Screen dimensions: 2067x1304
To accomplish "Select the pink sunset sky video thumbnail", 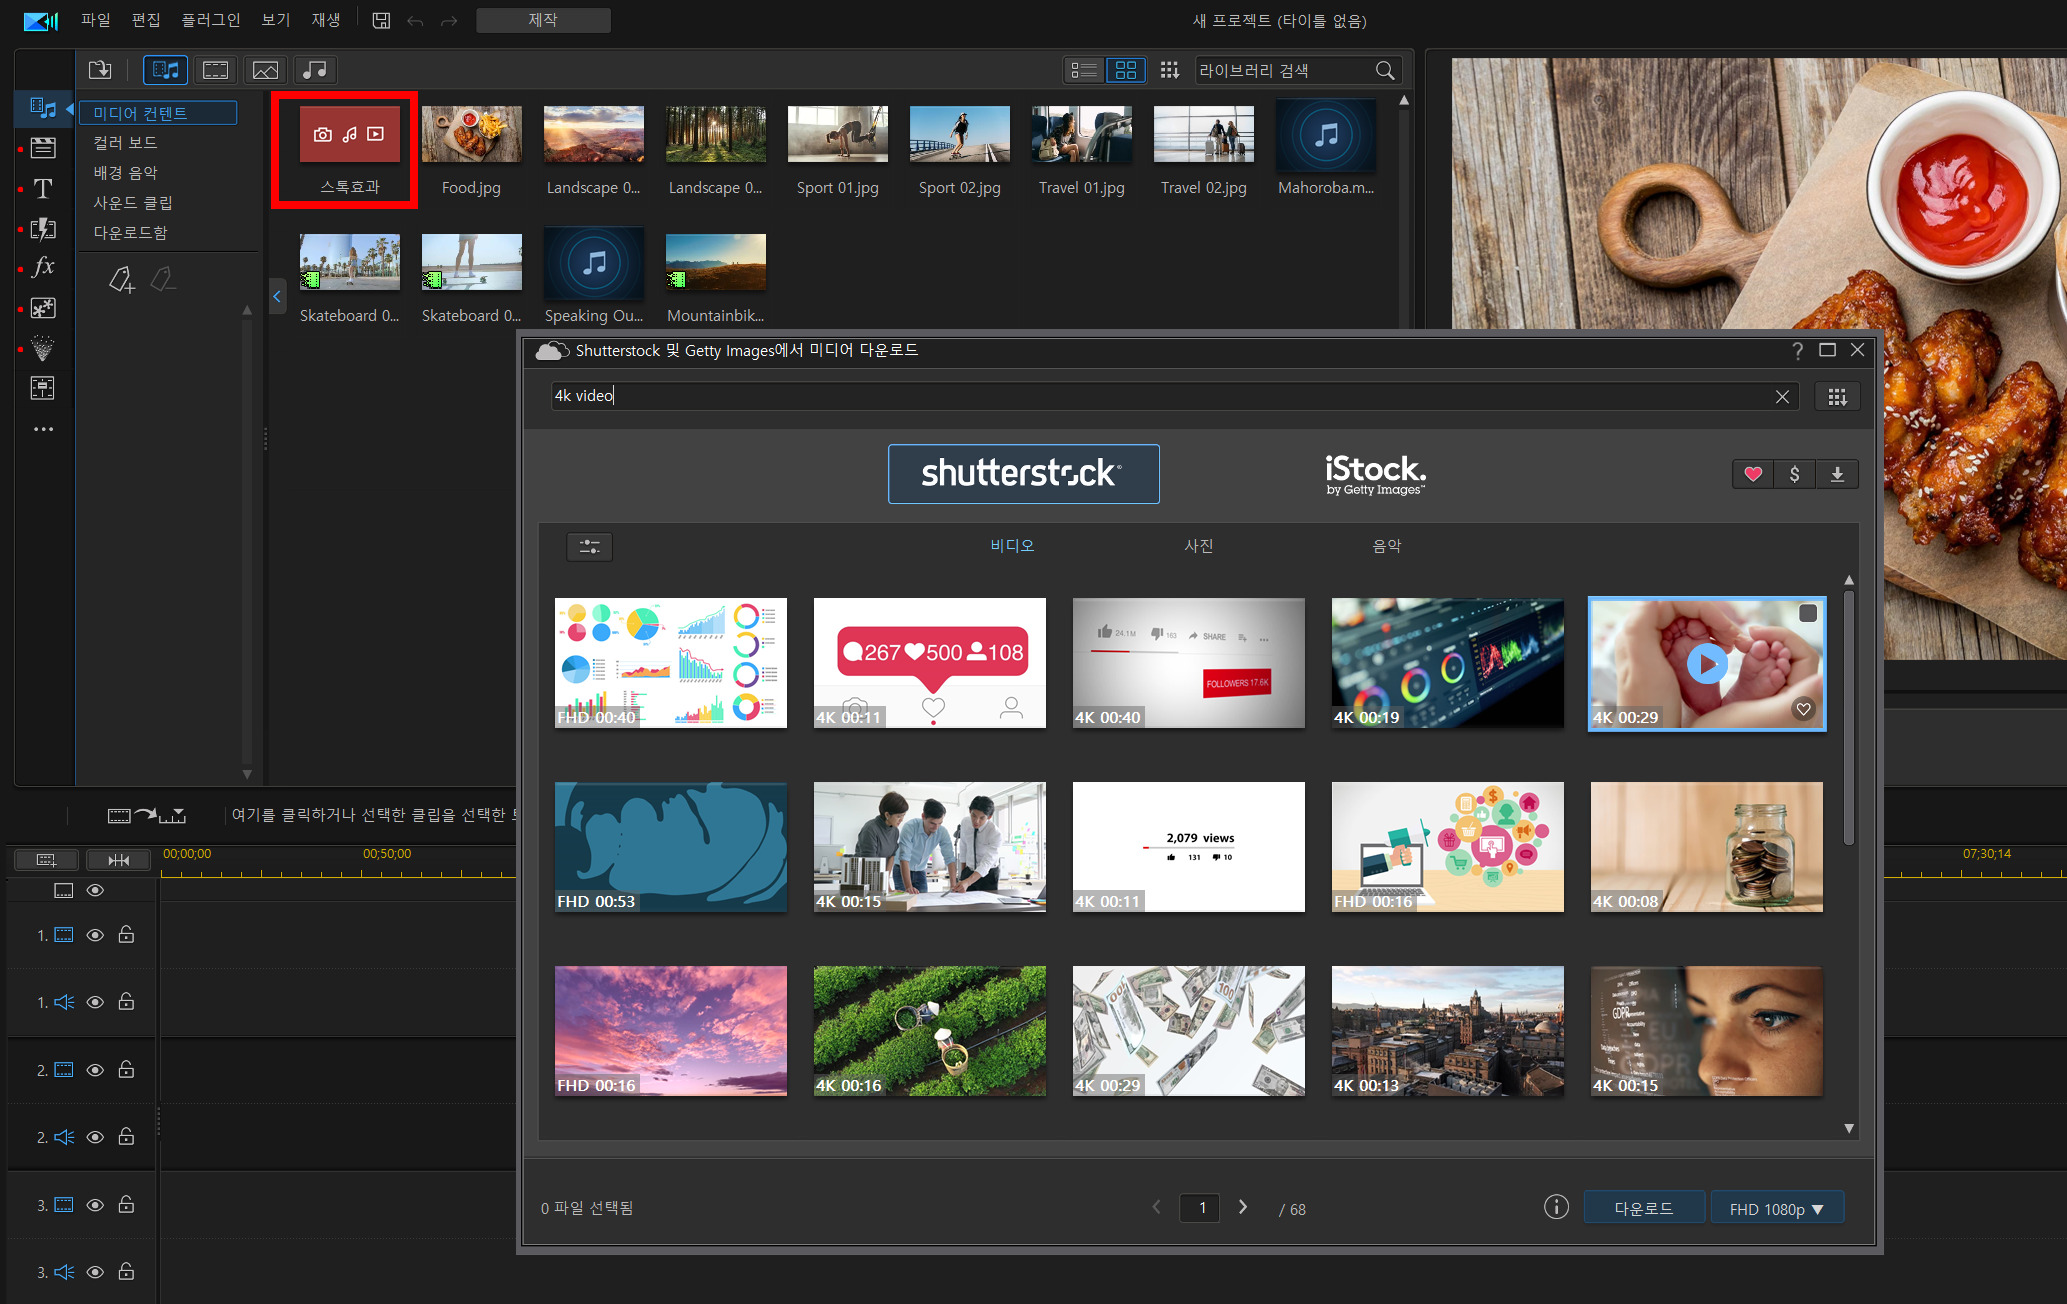I will (x=671, y=1030).
